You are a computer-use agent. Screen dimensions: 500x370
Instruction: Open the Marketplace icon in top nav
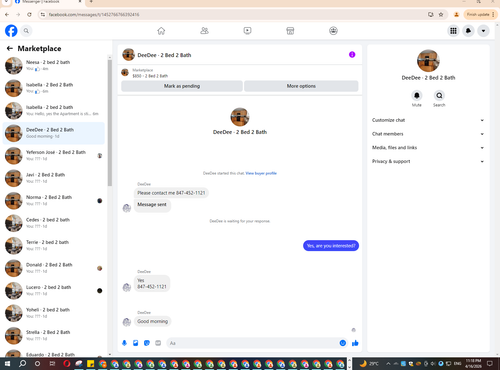(290, 31)
